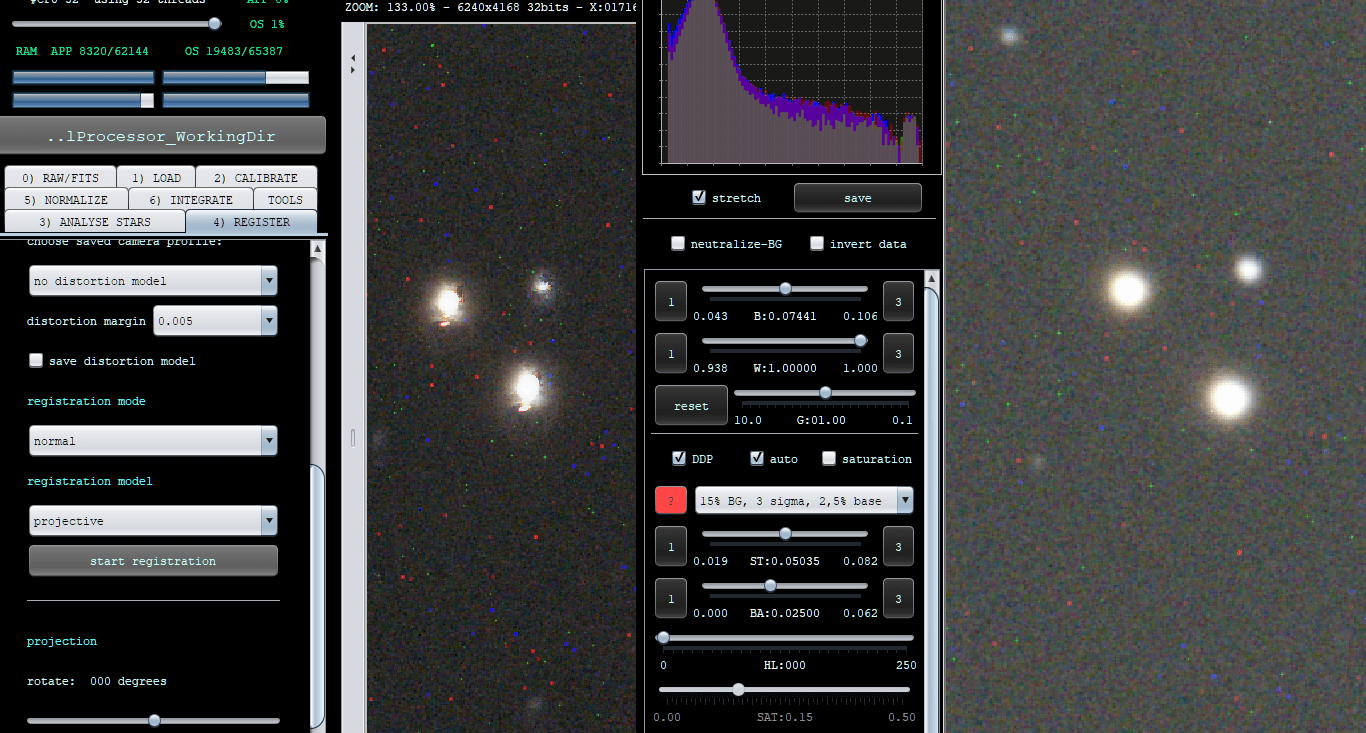Click the W white point slider
This screenshot has width=1366, height=733.
tap(785, 341)
